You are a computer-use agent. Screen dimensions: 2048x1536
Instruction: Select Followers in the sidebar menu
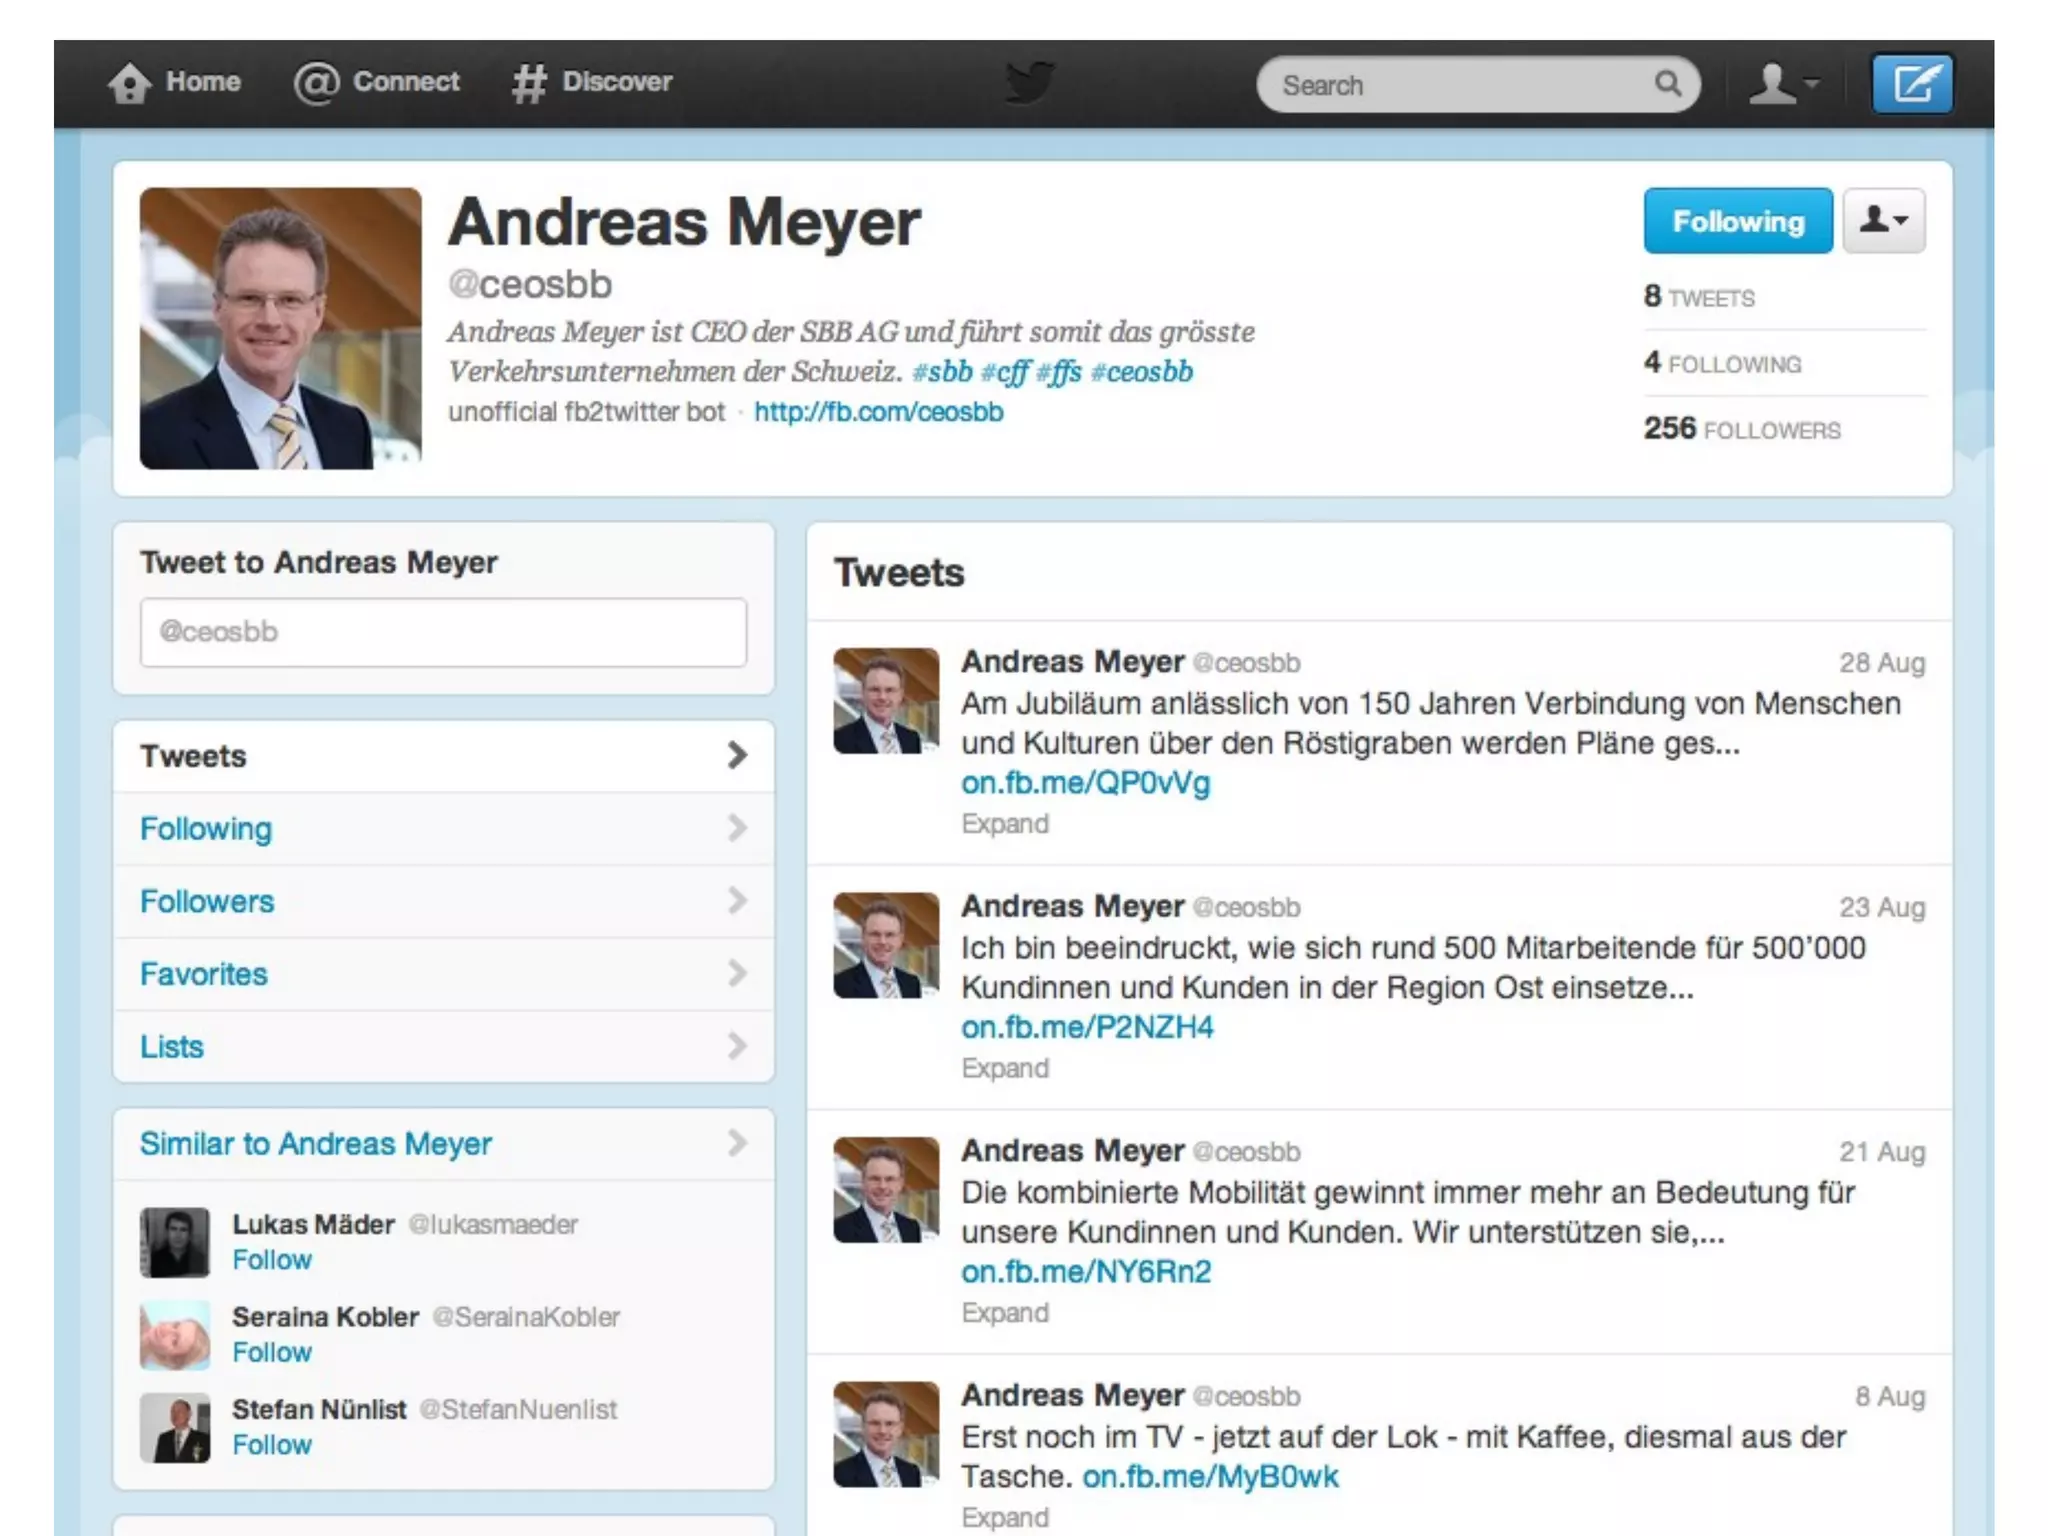(207, 902)
